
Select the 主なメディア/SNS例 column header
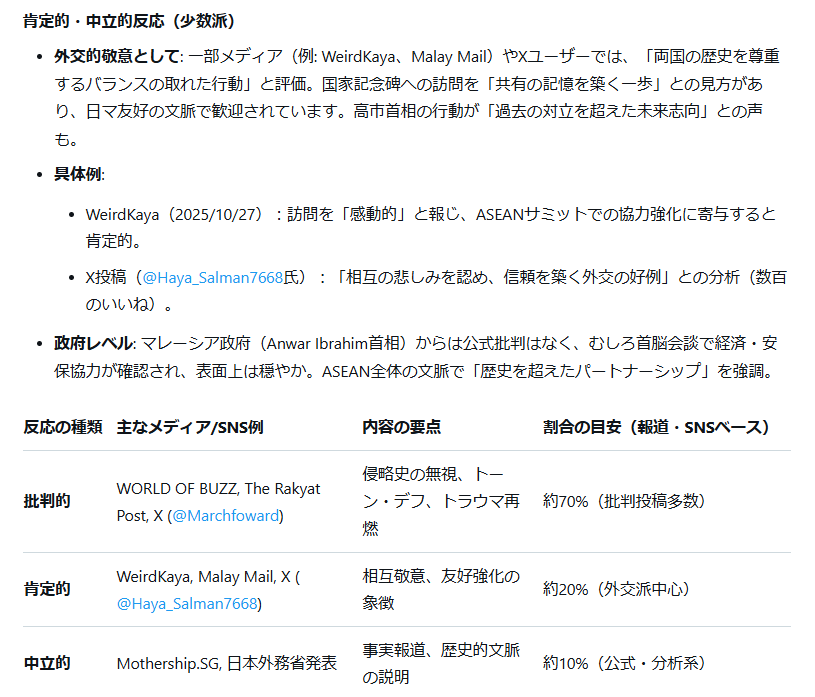click(190, 427)
